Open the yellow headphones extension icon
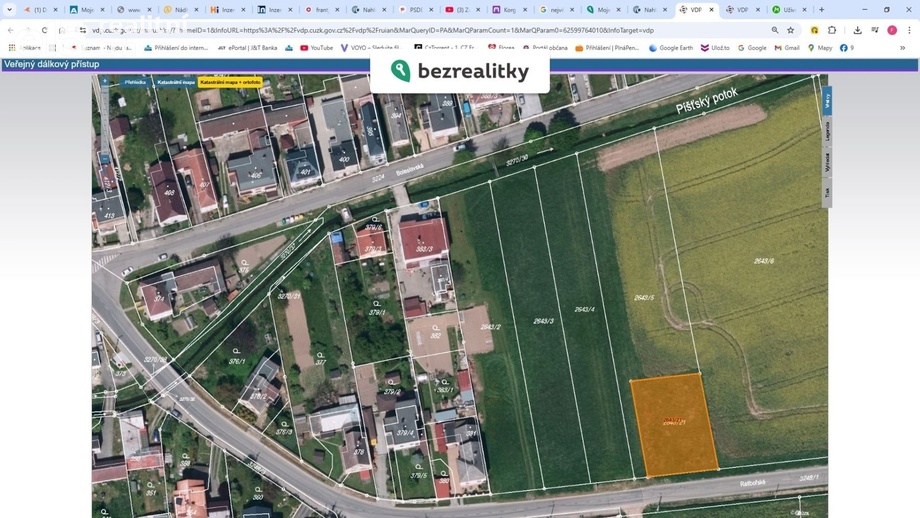Screen dimensions: 920x518 [814, 30]
